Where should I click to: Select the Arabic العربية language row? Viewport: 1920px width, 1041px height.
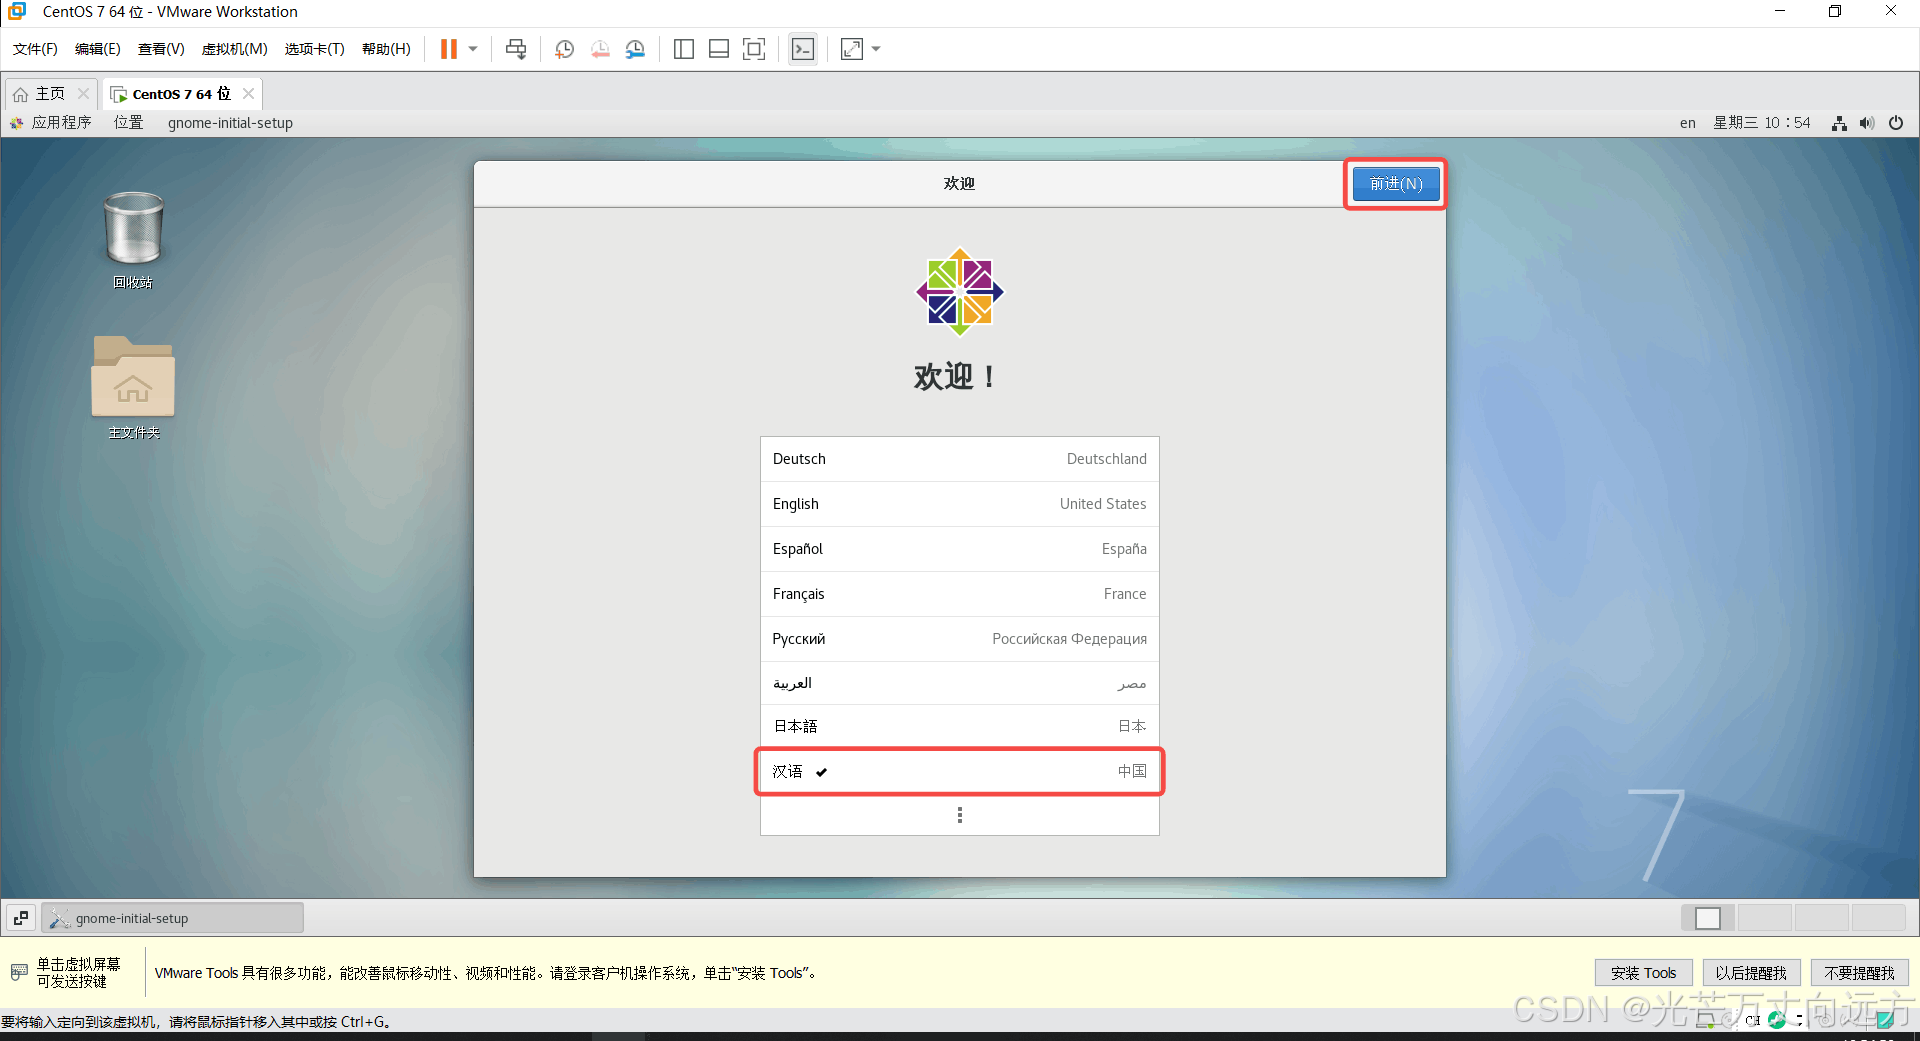960,683
